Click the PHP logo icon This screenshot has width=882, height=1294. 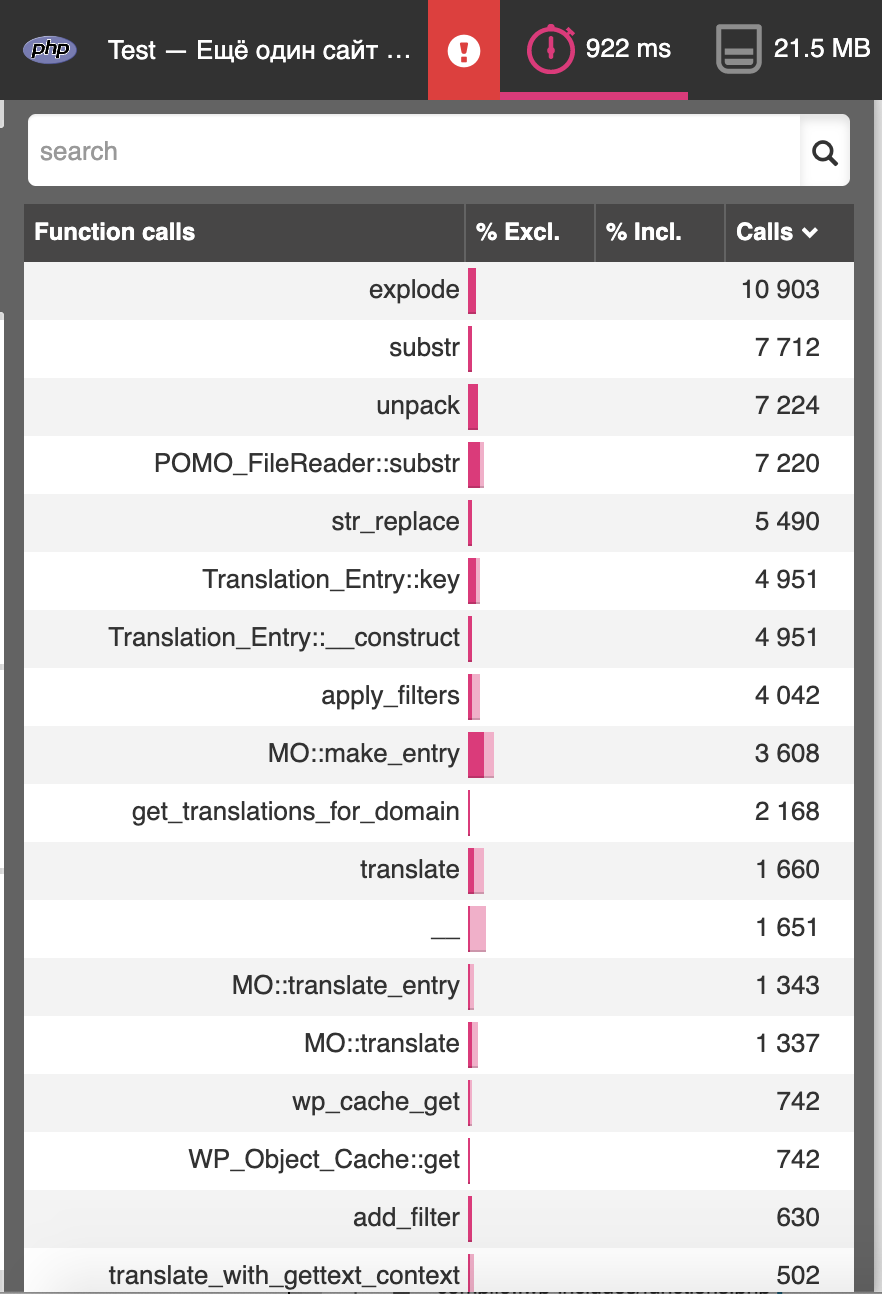tap(50, 49)
